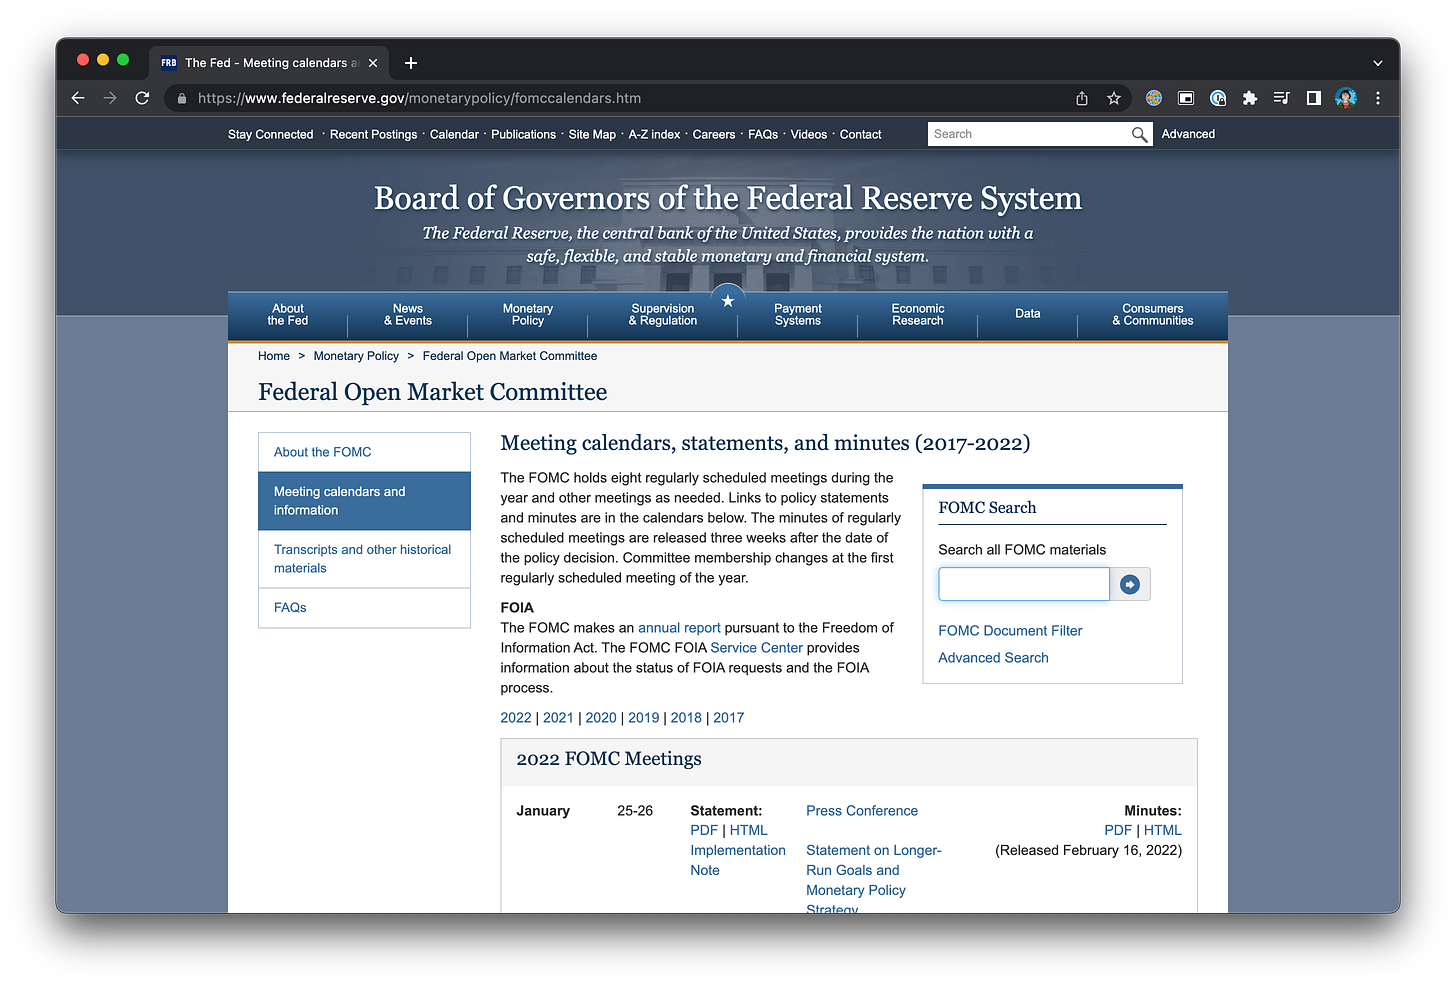Open the Extensions puzzle icon

1250,98
